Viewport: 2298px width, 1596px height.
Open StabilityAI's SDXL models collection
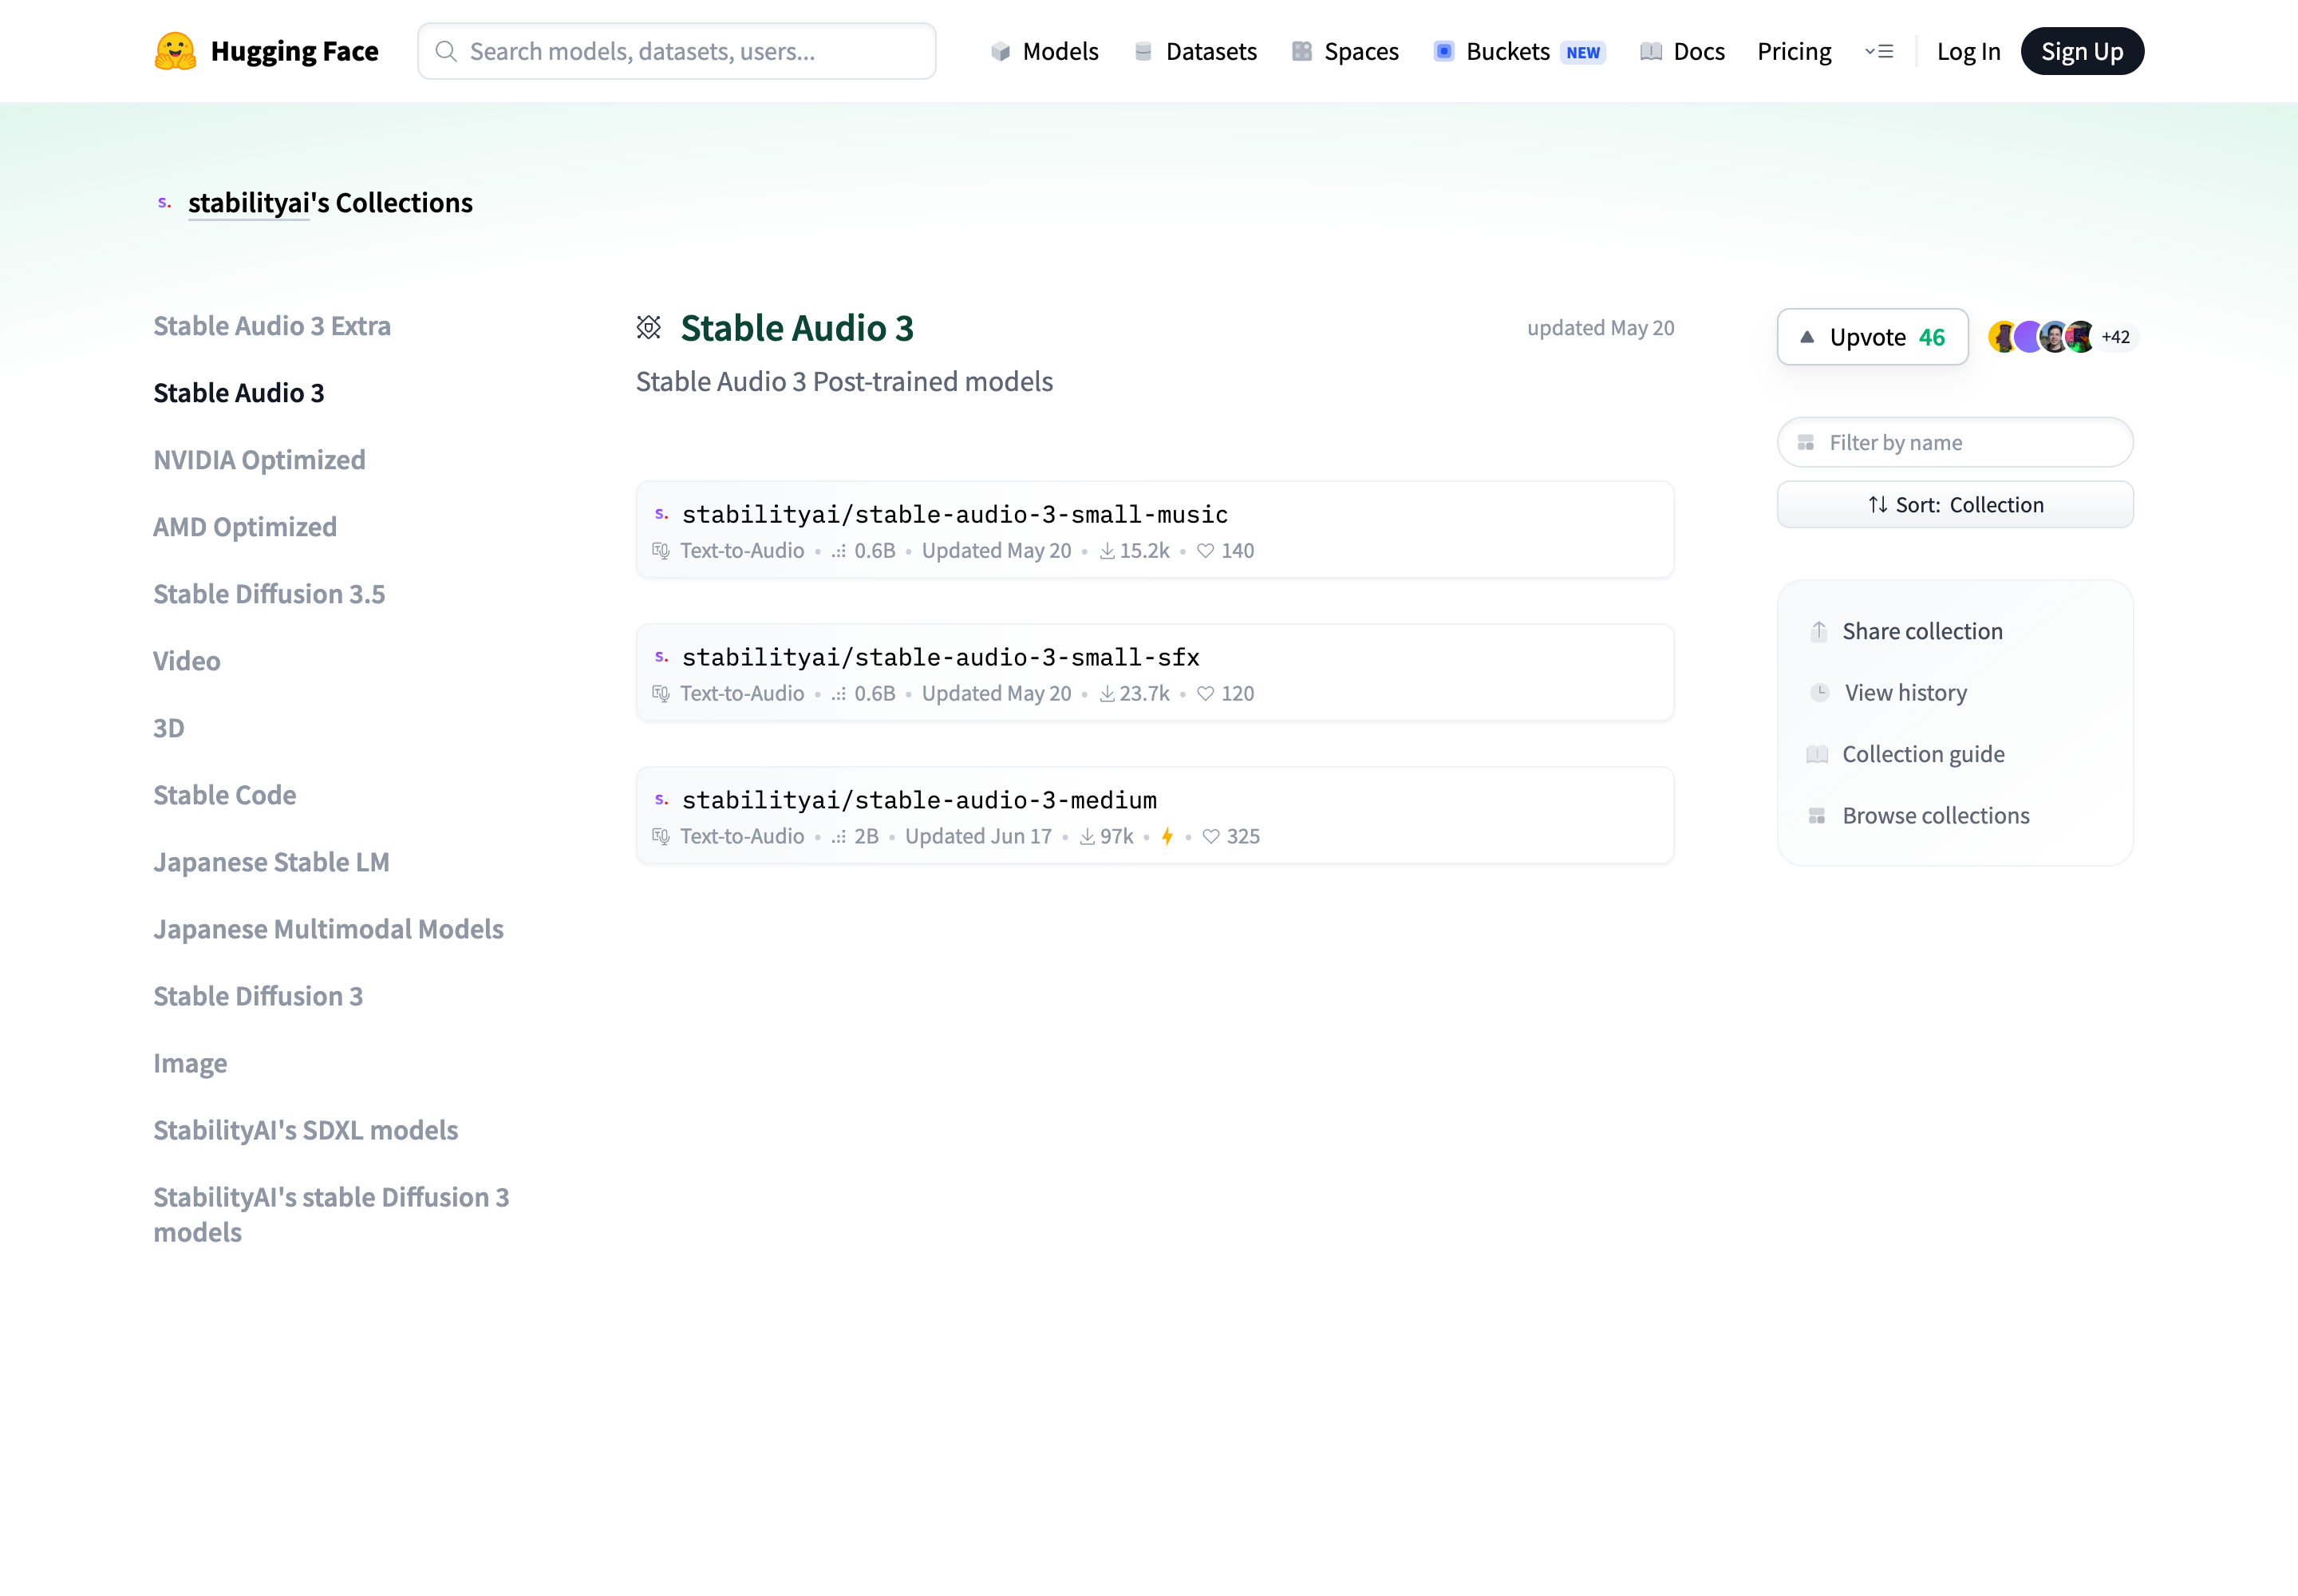[306, 1130]
